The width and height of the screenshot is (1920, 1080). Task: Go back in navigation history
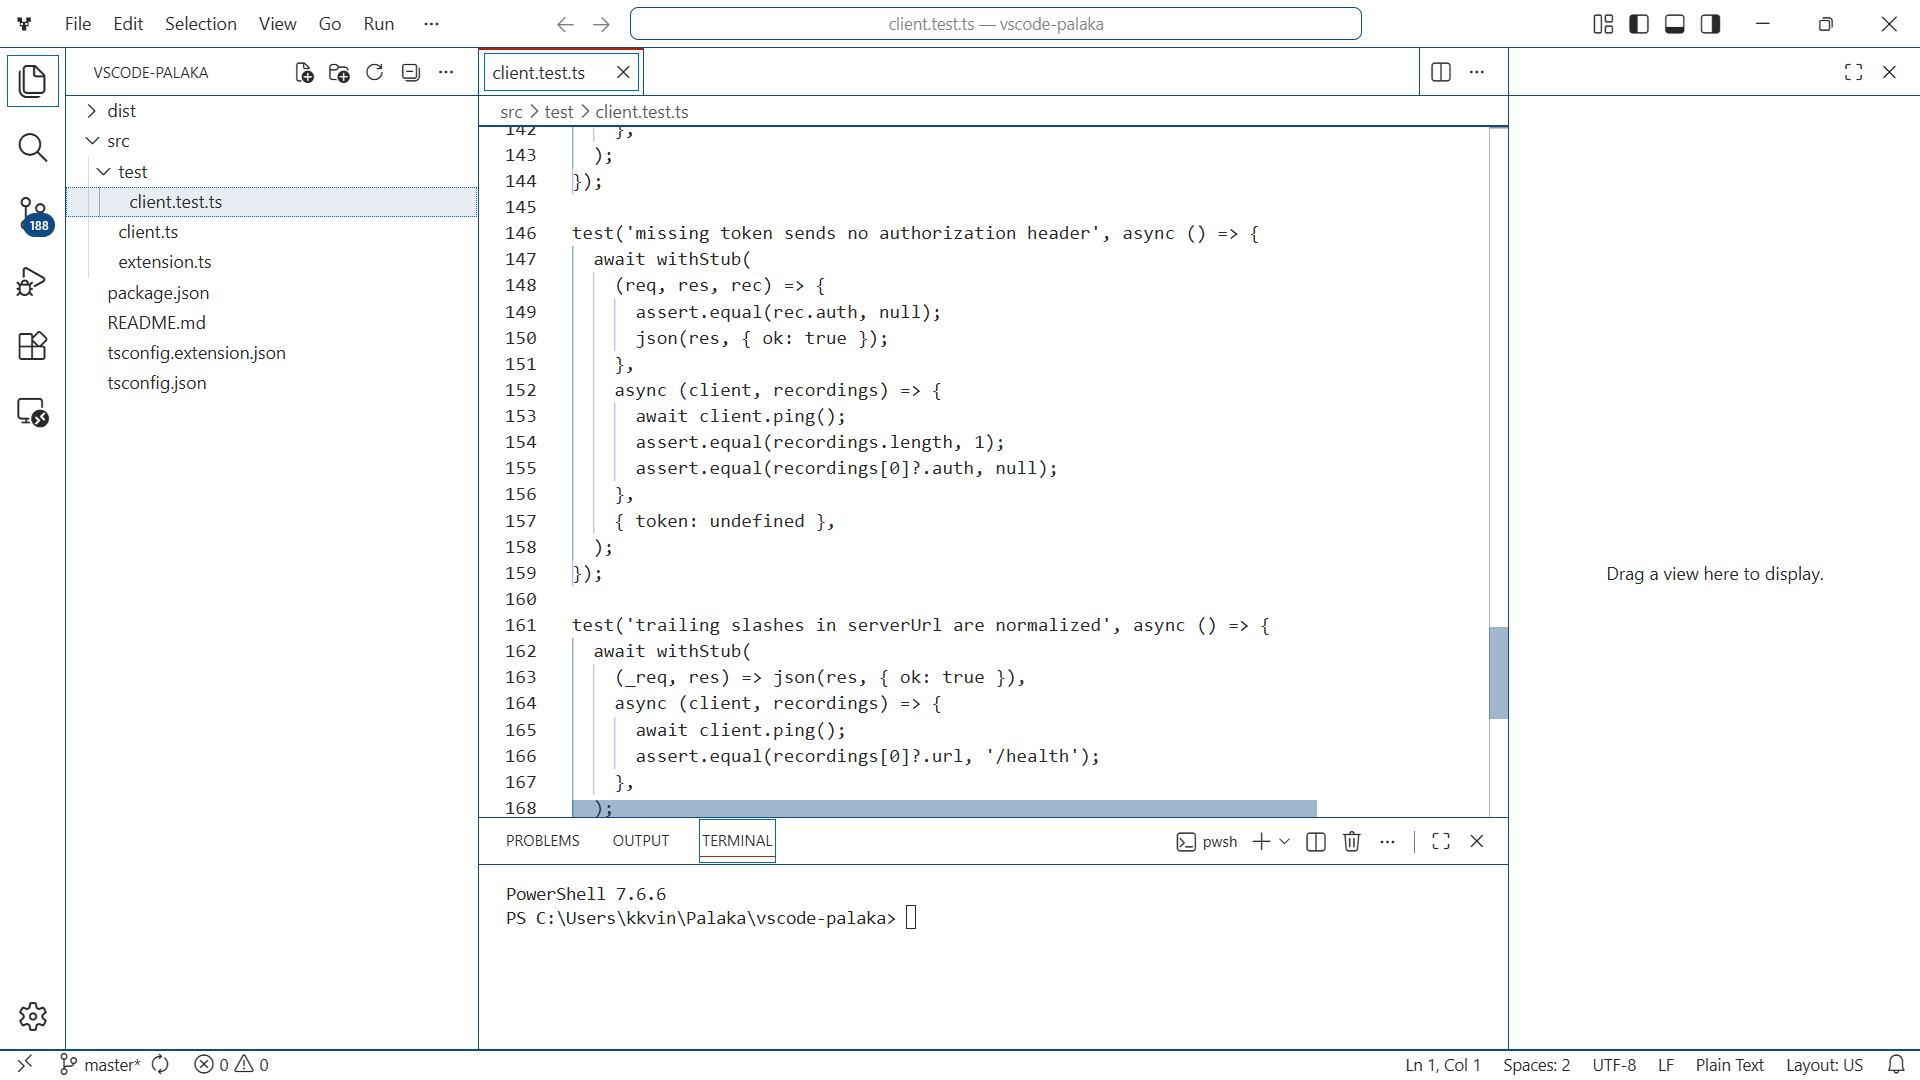pyautogui.click(x=565, y=24)
